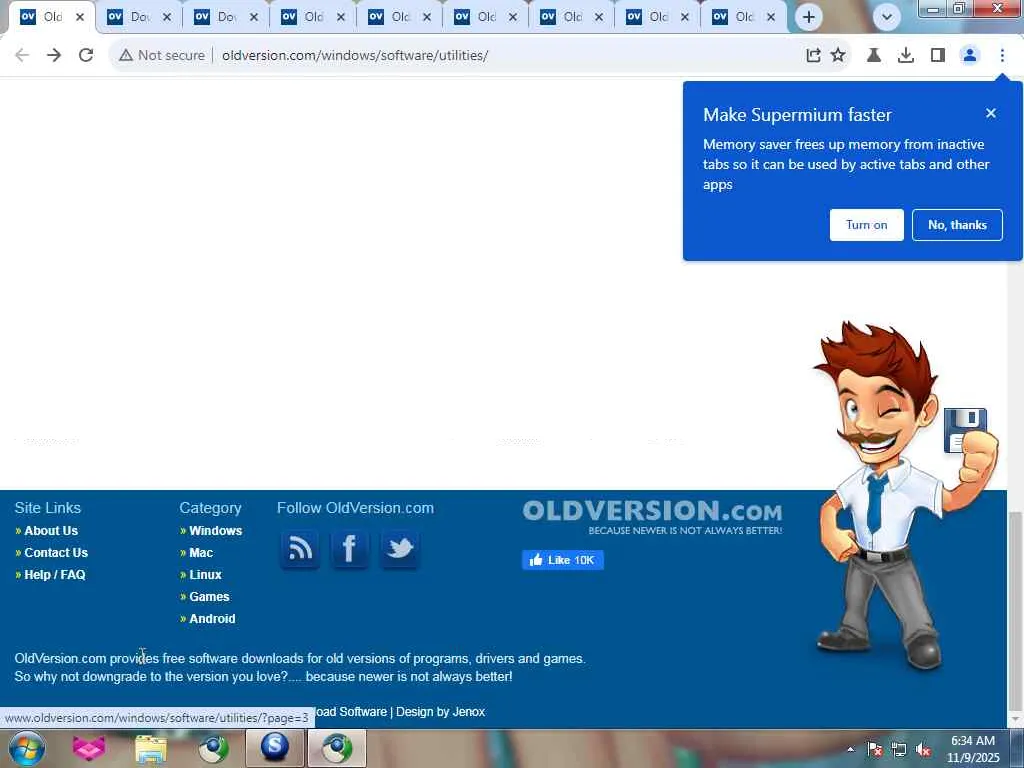Close the Make Supermium faster popup

coord(991,114)
